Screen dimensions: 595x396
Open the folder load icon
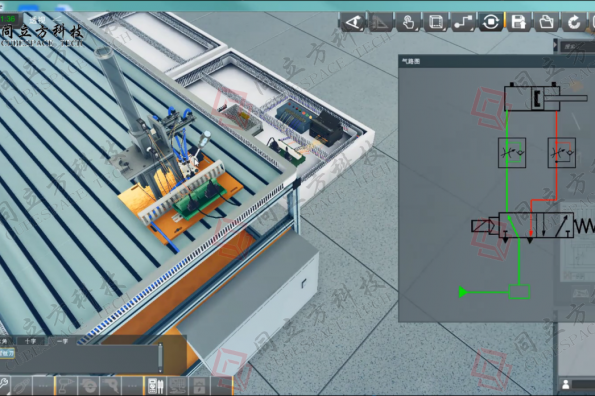(546, 22)
